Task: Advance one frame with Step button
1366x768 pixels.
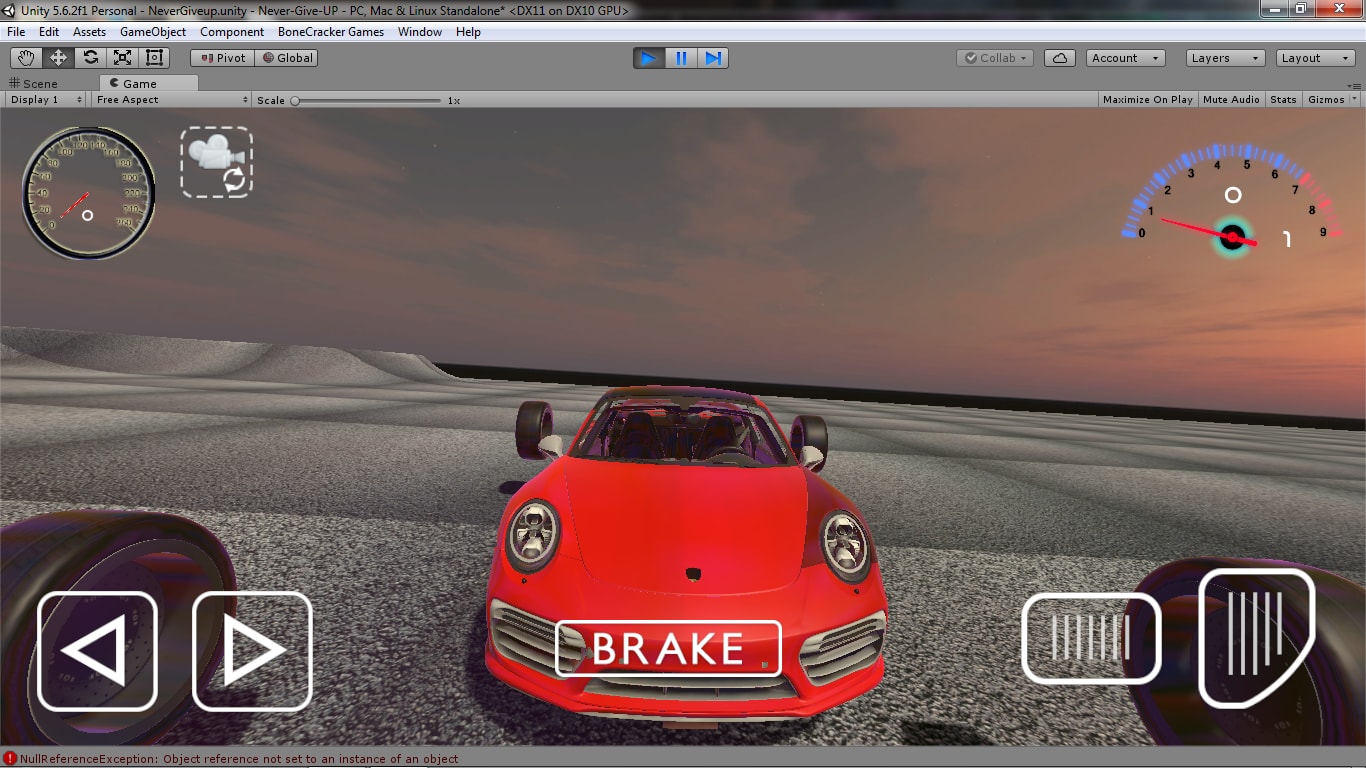Action: tap(713, 58)
